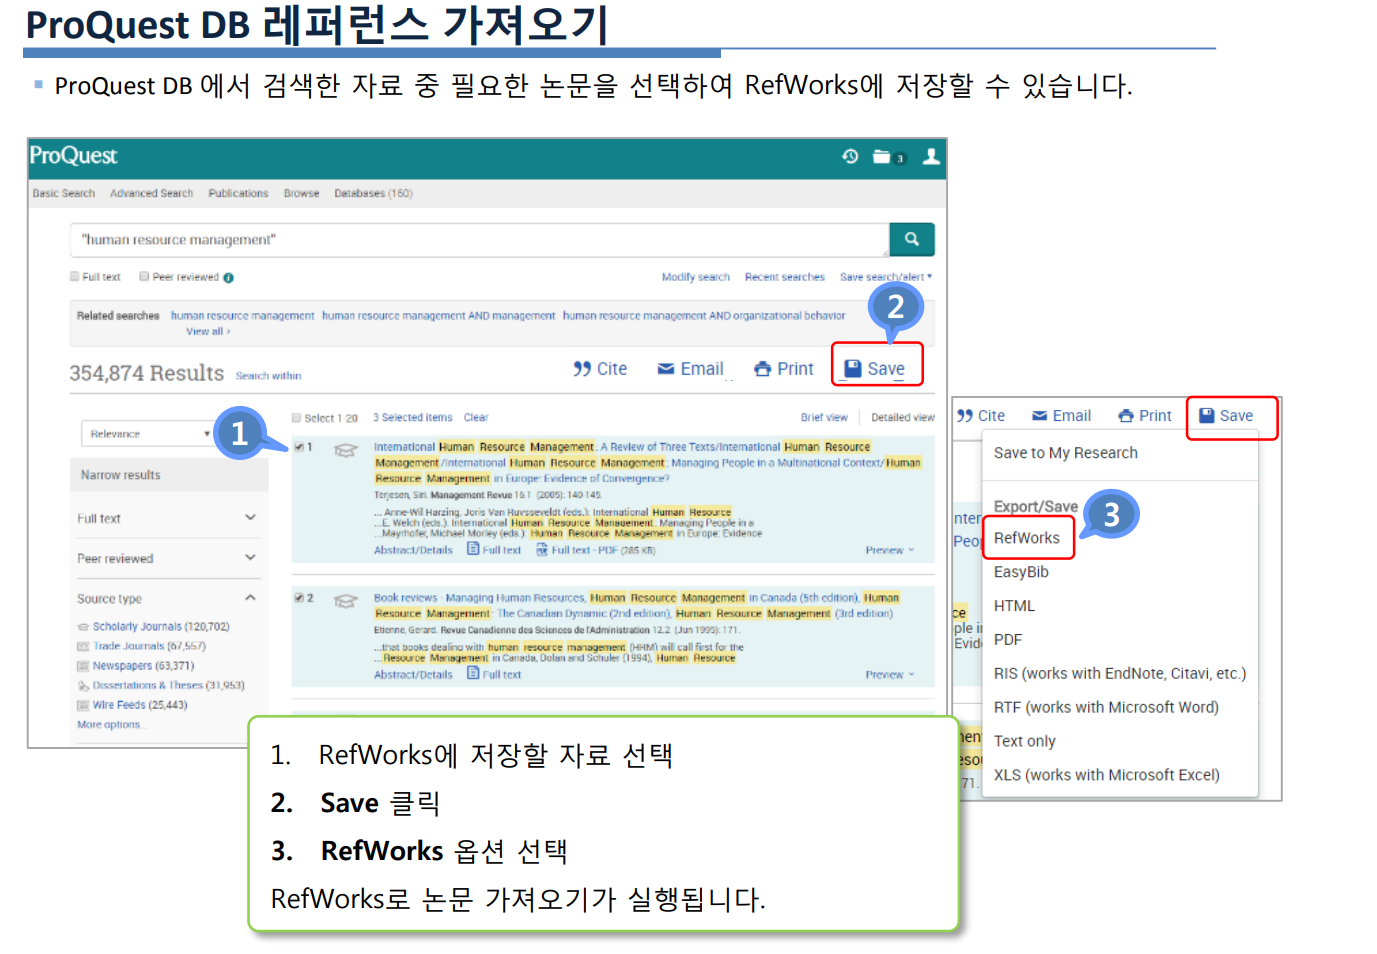Click the Scholarly Journals source icon
Image resolution: width=1377 pixels, height=954 pixels.
(x=83, y=627)
